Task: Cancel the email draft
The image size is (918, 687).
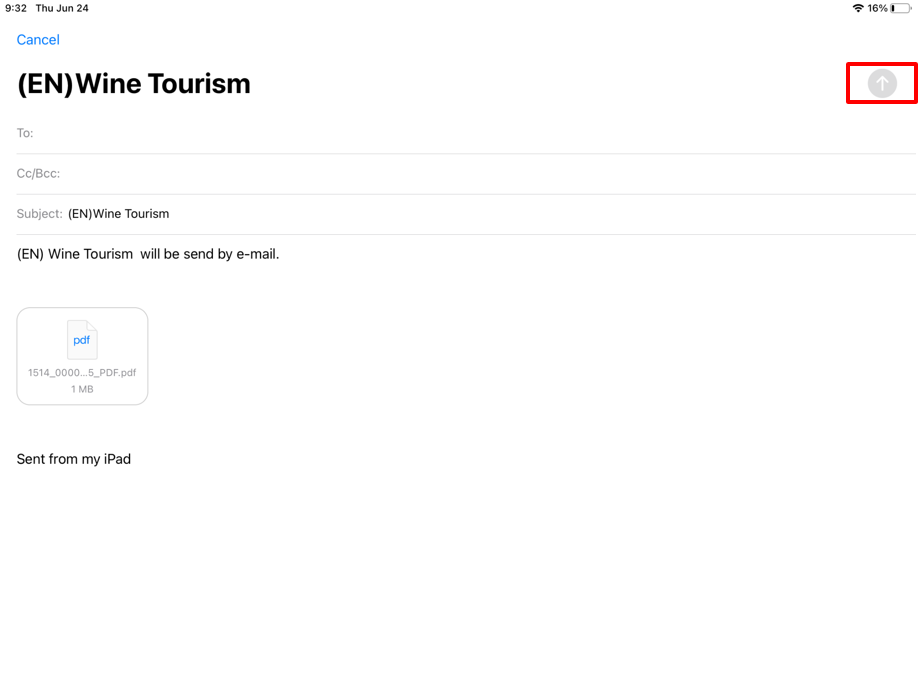Action: [x=38, y=40]
